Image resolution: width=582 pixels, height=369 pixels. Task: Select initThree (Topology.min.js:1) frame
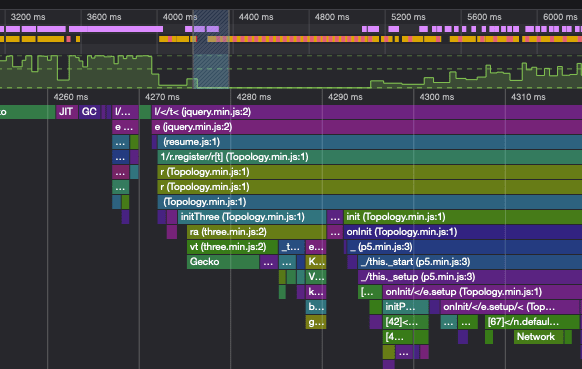[x=252, y=217]
